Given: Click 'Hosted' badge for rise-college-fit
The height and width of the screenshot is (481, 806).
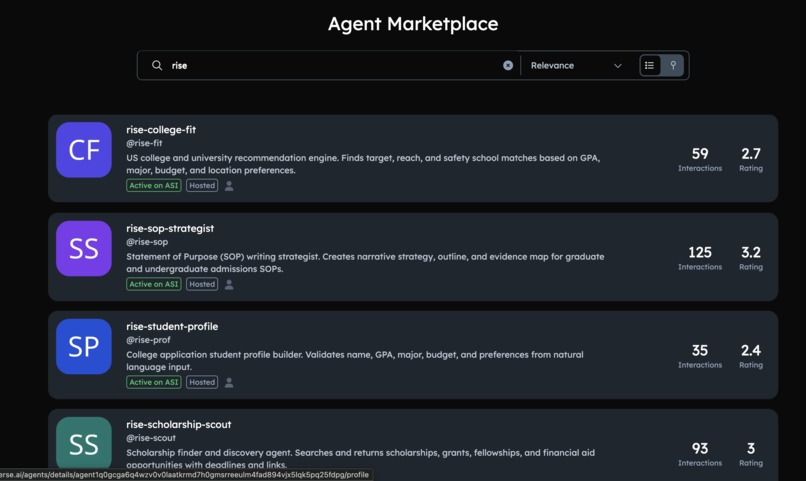Looking at the screenshot, I should click(x=202, y=186).
